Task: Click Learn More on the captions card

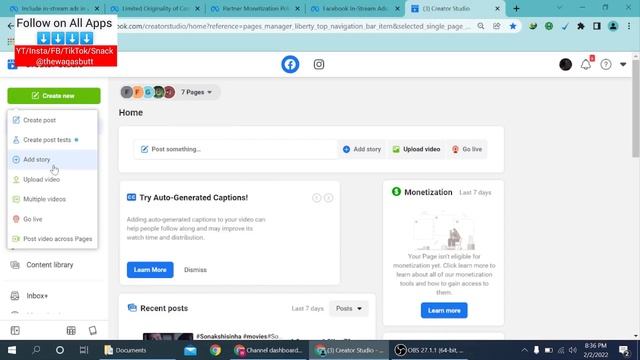Action: click(x=150, y=270)
